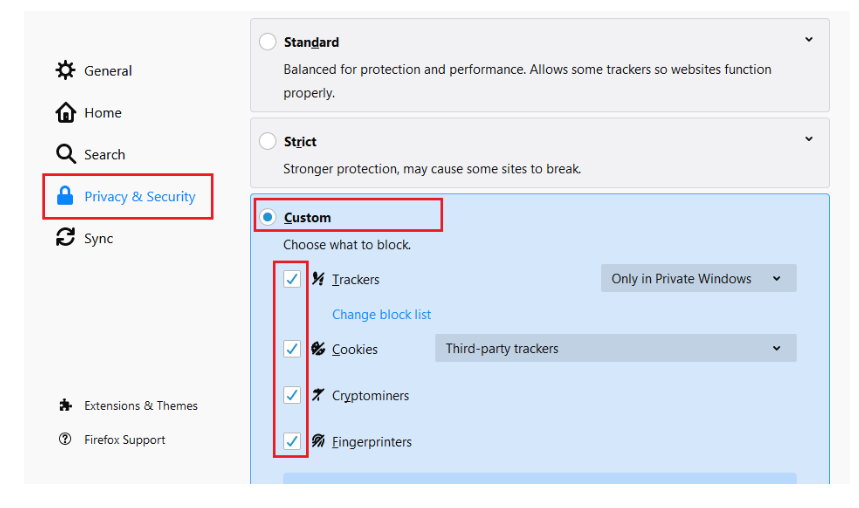Click the Extensions & Themes puzzle icon

(65, 405)
